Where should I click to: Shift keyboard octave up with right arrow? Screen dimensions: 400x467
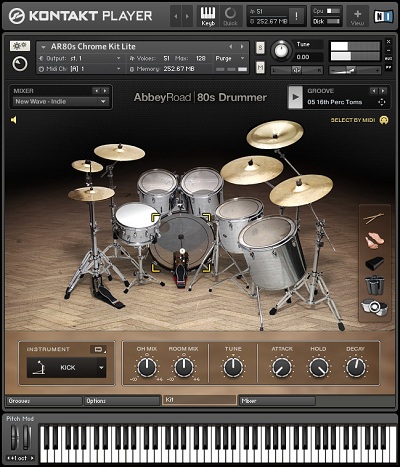point(32,458)
